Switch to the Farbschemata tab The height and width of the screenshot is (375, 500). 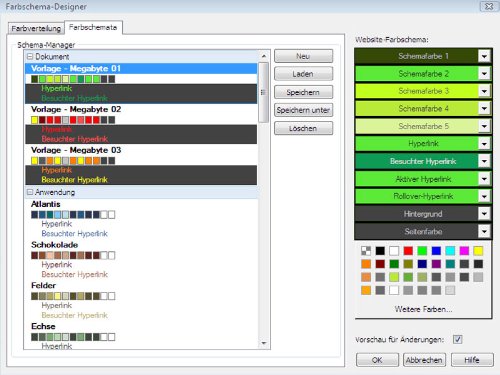tap(93, 27)
